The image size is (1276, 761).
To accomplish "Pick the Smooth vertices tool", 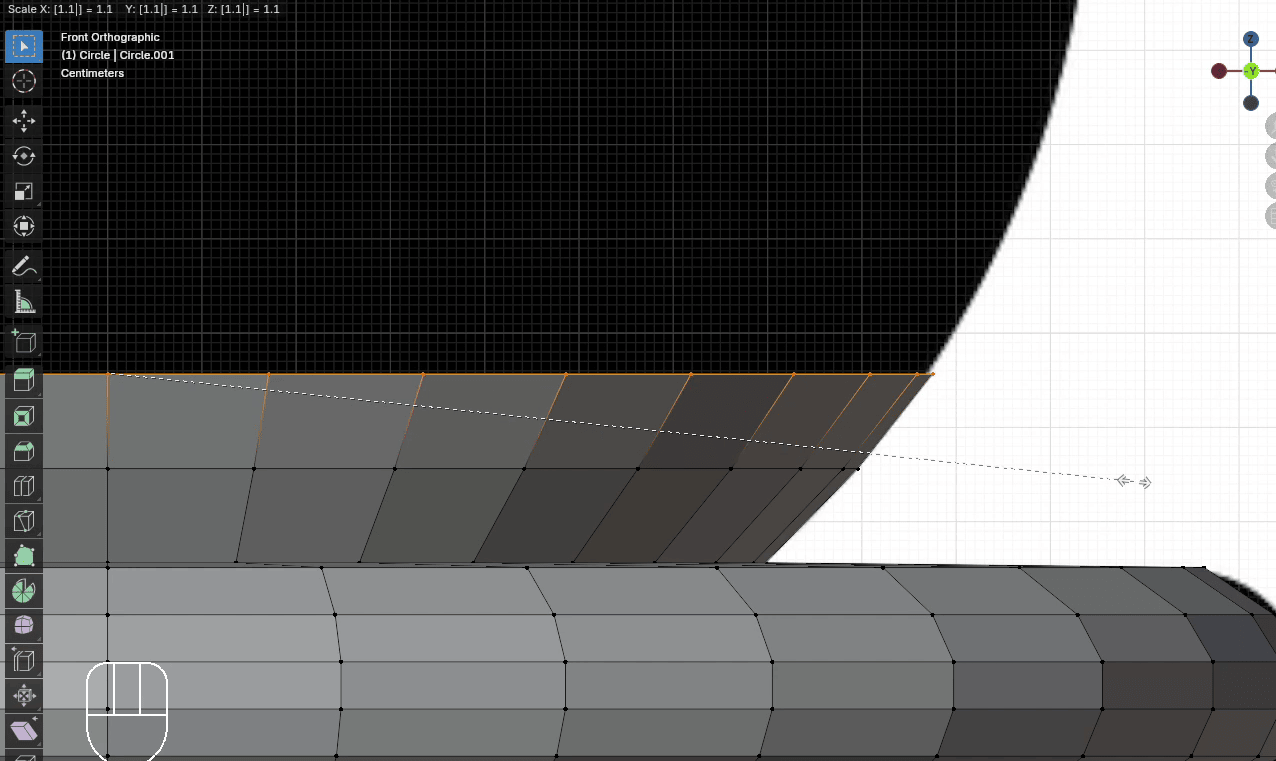I will (x=24, y=626).
